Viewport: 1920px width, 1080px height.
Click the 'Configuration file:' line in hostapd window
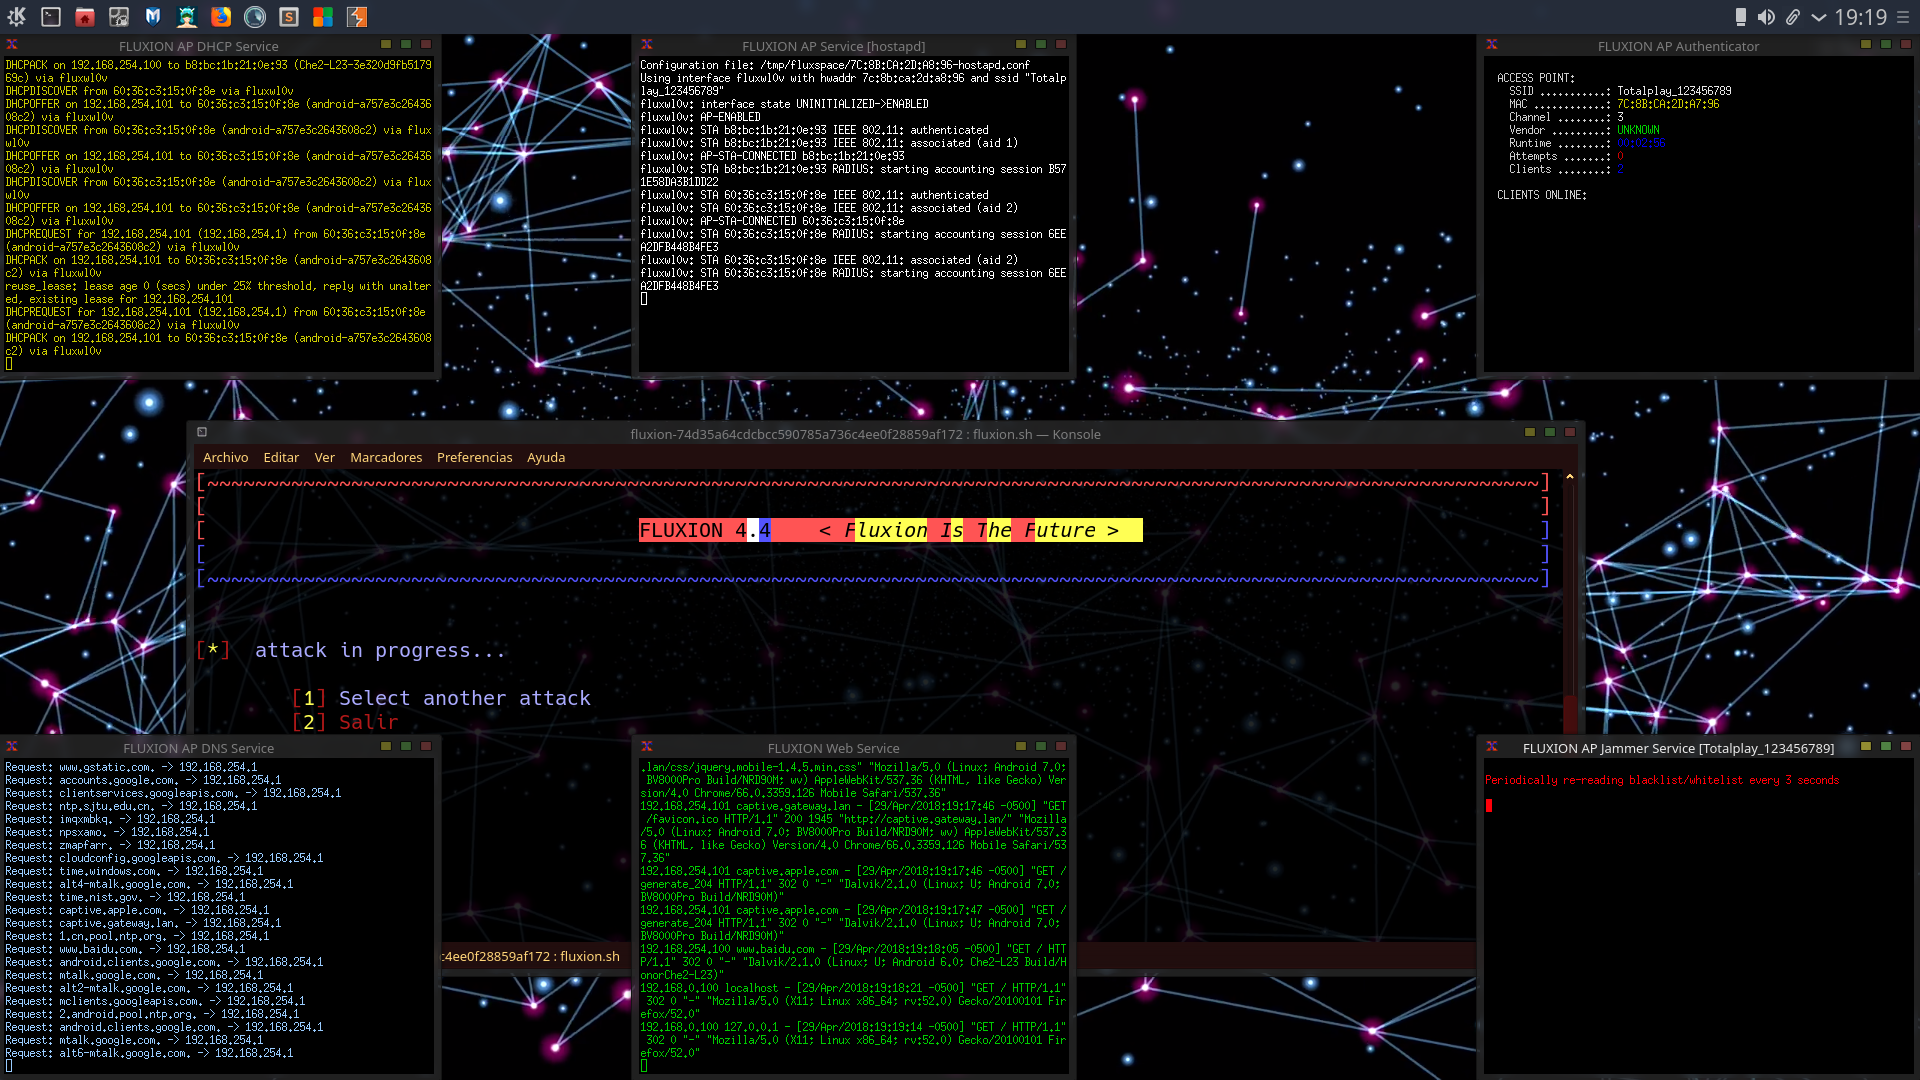click(x=835, y=65)
